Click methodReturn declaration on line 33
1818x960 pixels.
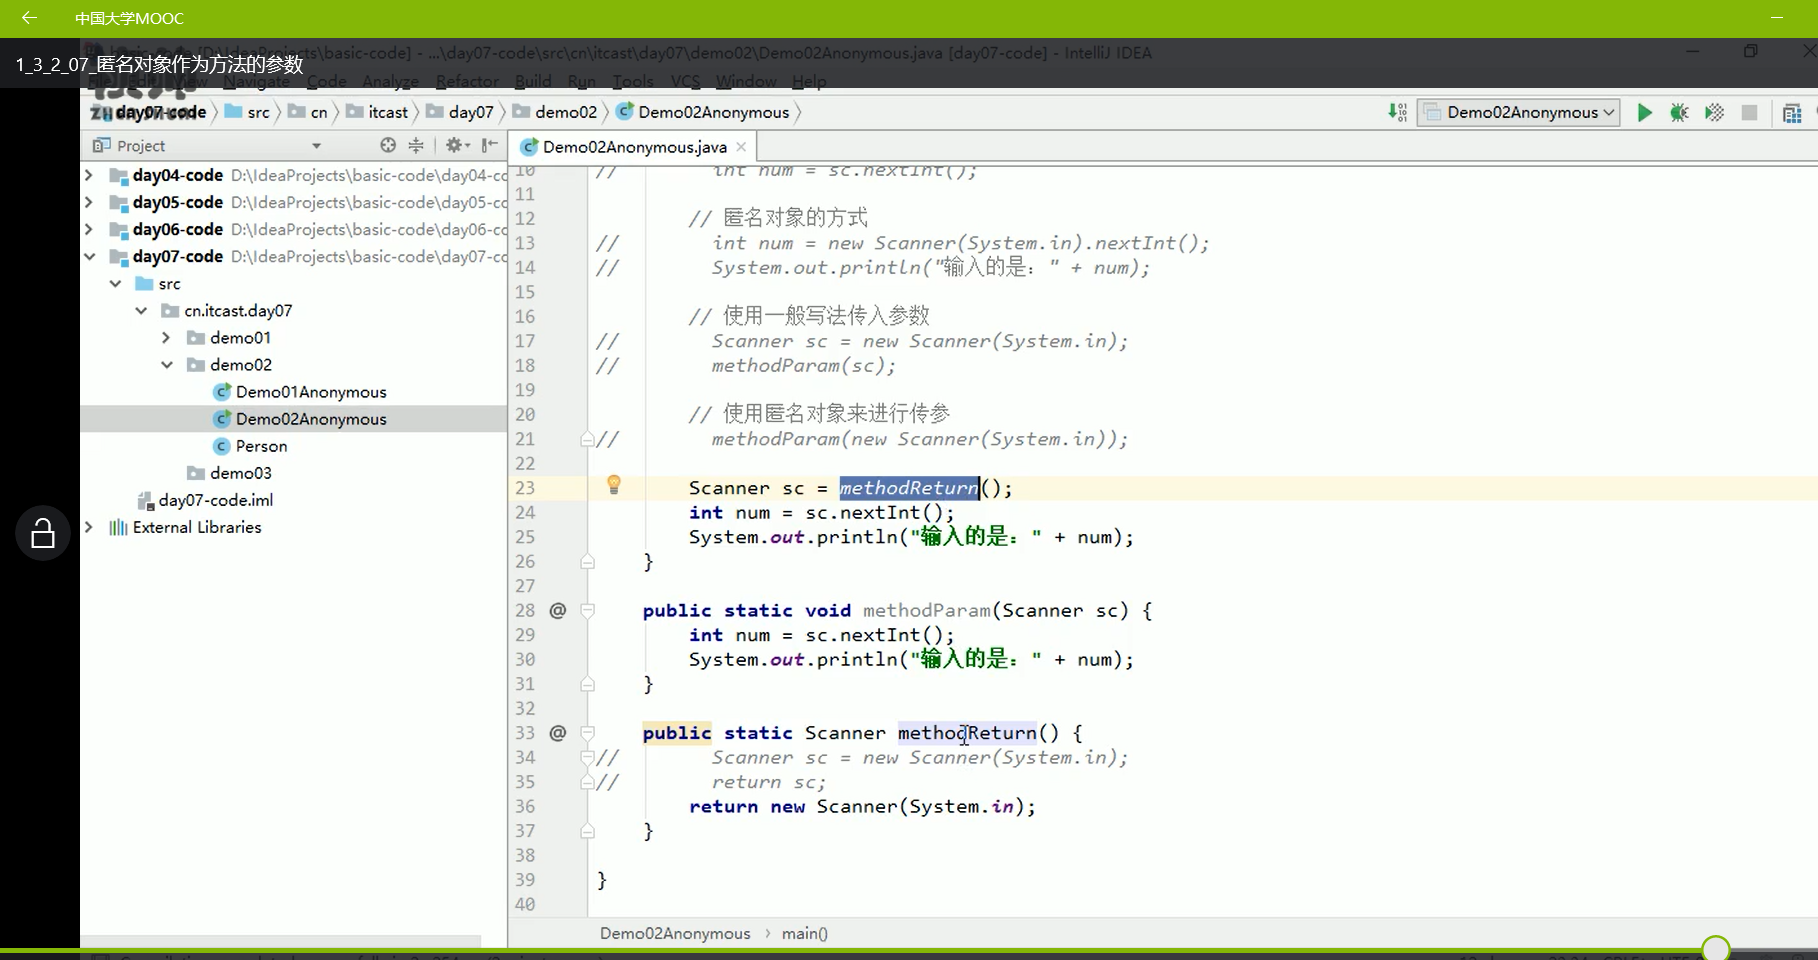coord(967,733)
